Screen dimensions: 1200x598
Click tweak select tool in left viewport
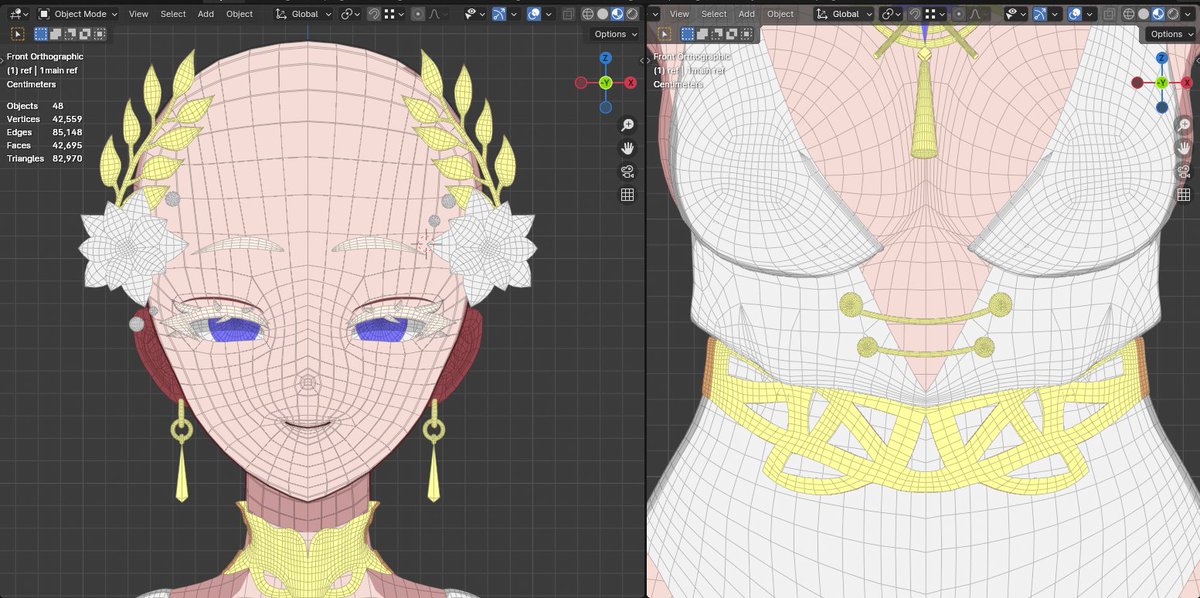(17, 34)
